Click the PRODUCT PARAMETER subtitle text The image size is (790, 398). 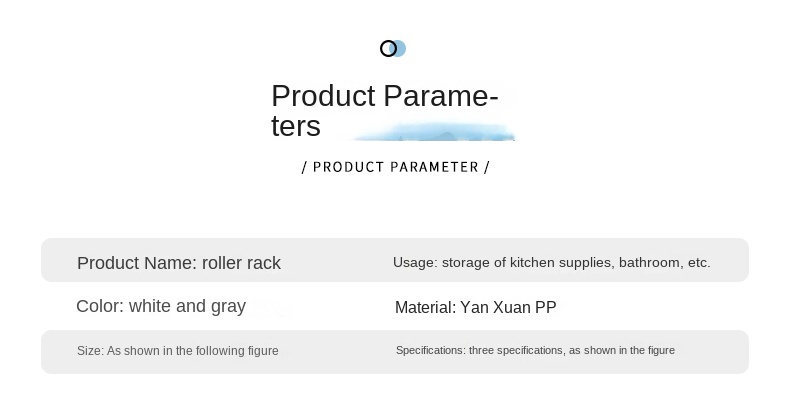[396, 167]
